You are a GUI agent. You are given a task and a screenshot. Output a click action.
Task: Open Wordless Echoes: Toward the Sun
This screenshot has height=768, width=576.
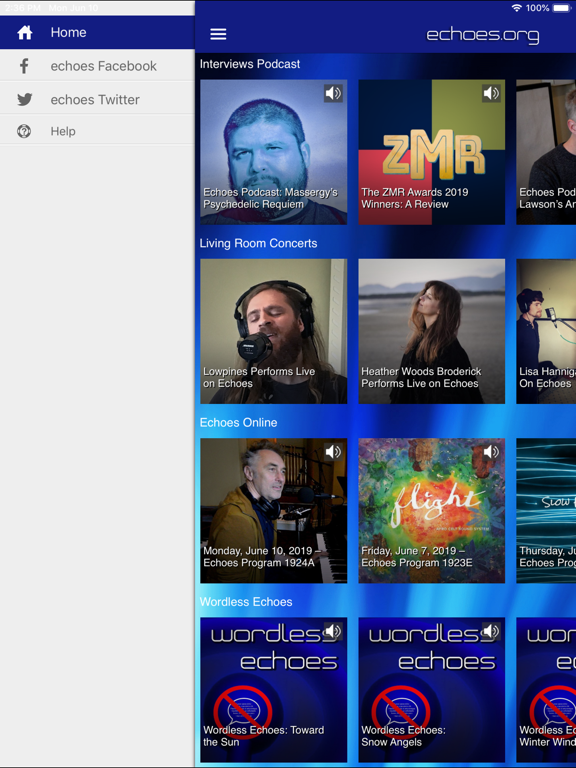point(274,690)
